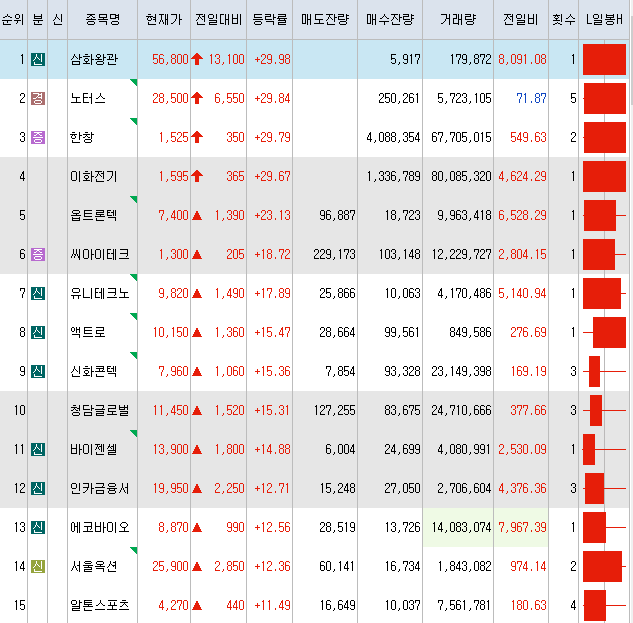
Task: Select stock name 신화콘텍
Action: pyautogui.click(x=94, y=371)
